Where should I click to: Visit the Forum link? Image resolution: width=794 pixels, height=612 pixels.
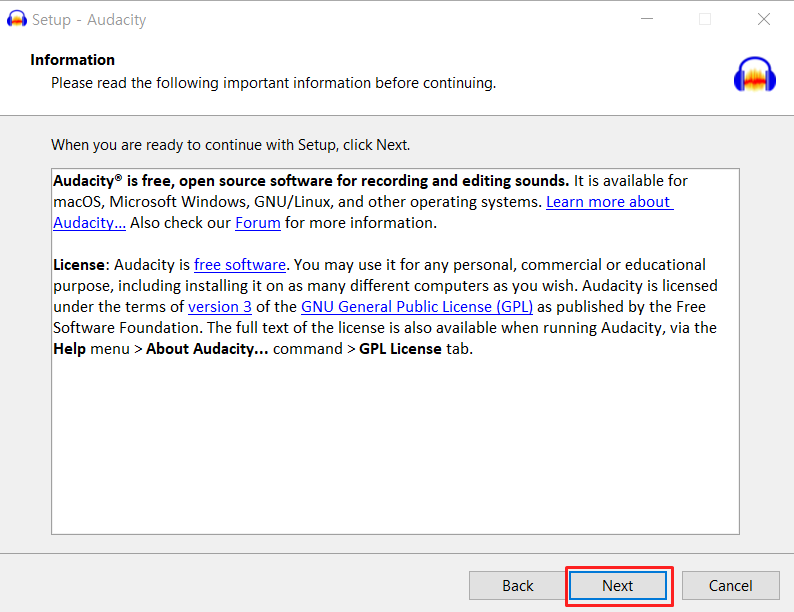click(258, 223)
